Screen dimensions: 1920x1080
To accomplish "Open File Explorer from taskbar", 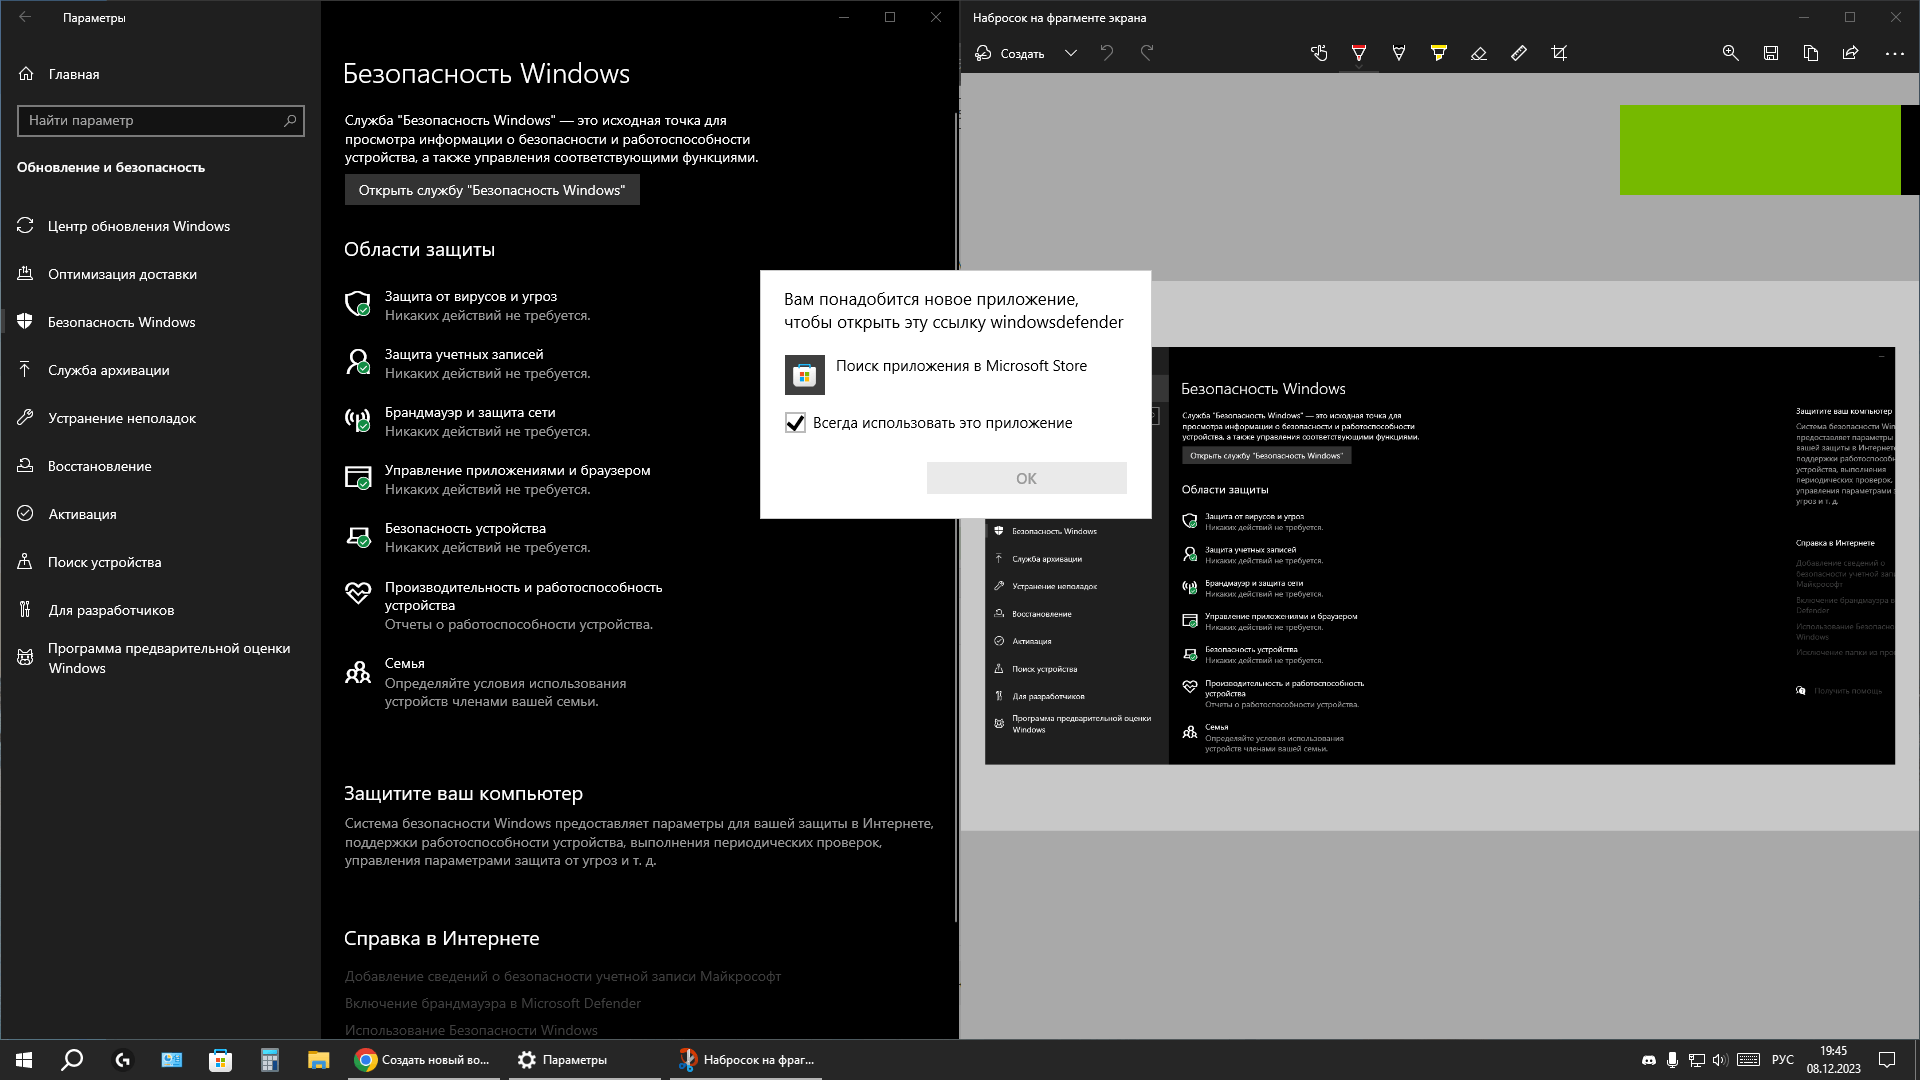I will coord(318,1060).
